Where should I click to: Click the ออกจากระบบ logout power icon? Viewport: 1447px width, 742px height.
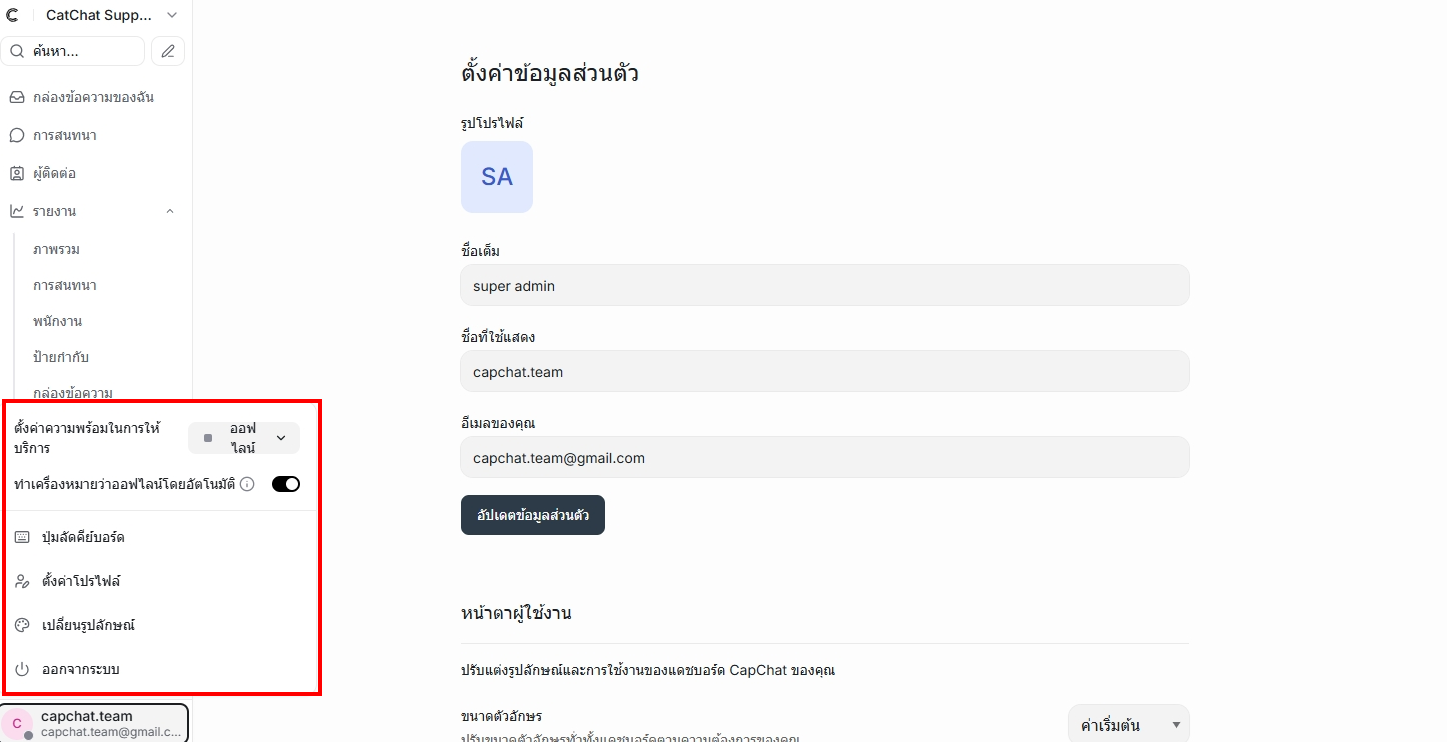tap(21, 668)
